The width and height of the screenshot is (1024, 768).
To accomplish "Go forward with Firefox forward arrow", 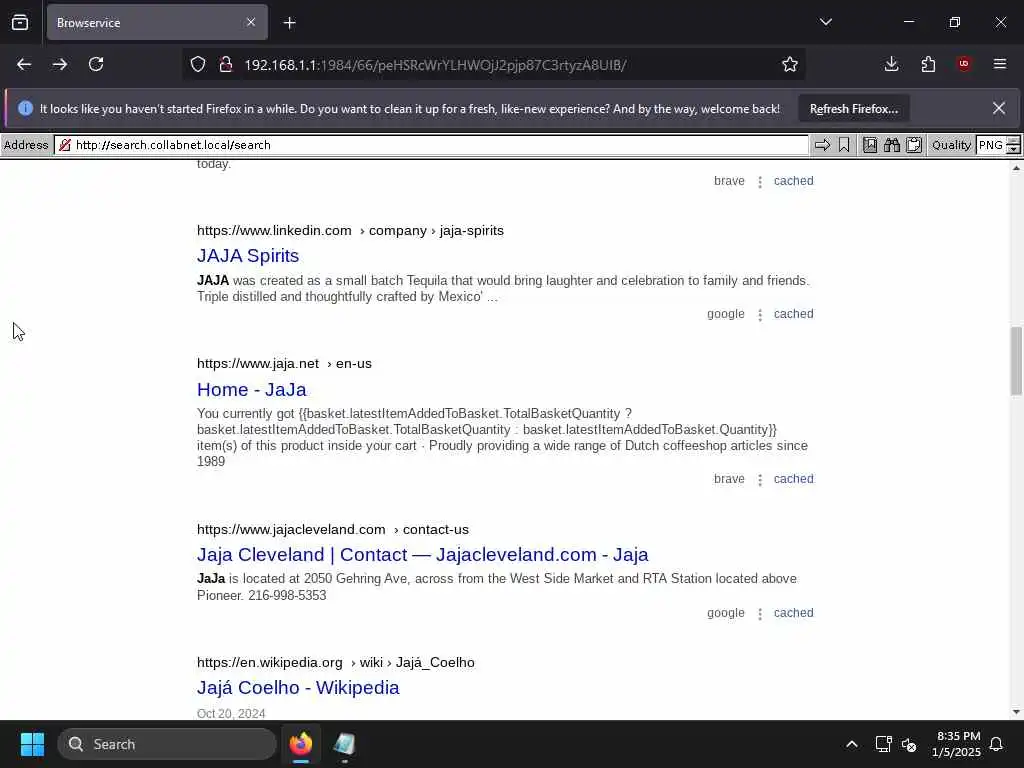I will (x=59, y=64).
